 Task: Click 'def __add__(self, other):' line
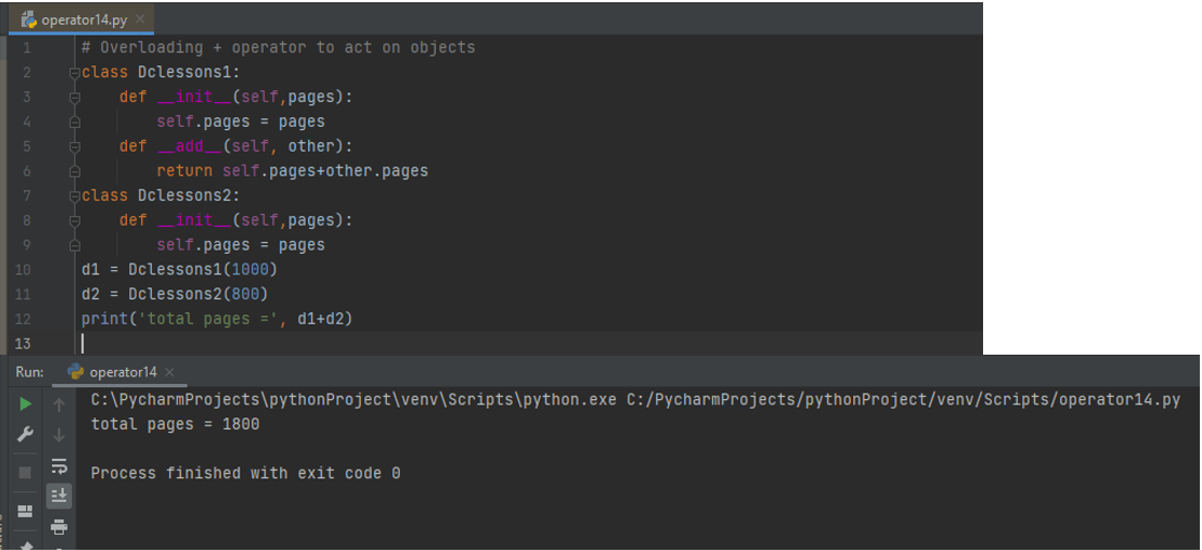[235, 146]
